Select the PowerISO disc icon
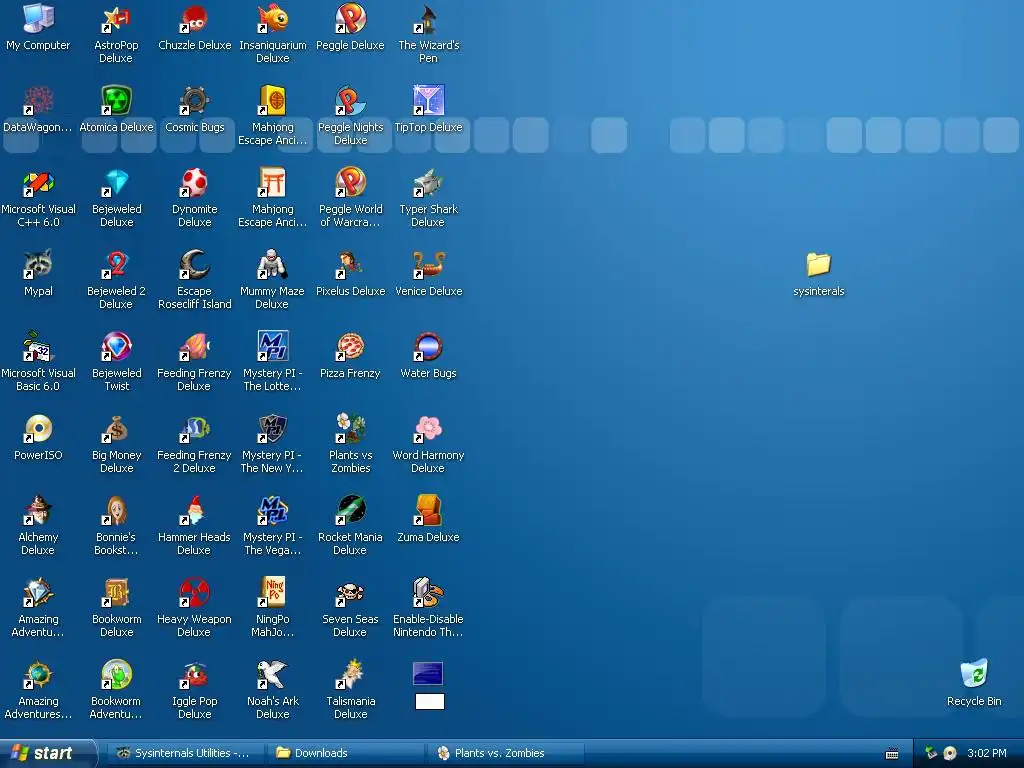 point(38,429)
